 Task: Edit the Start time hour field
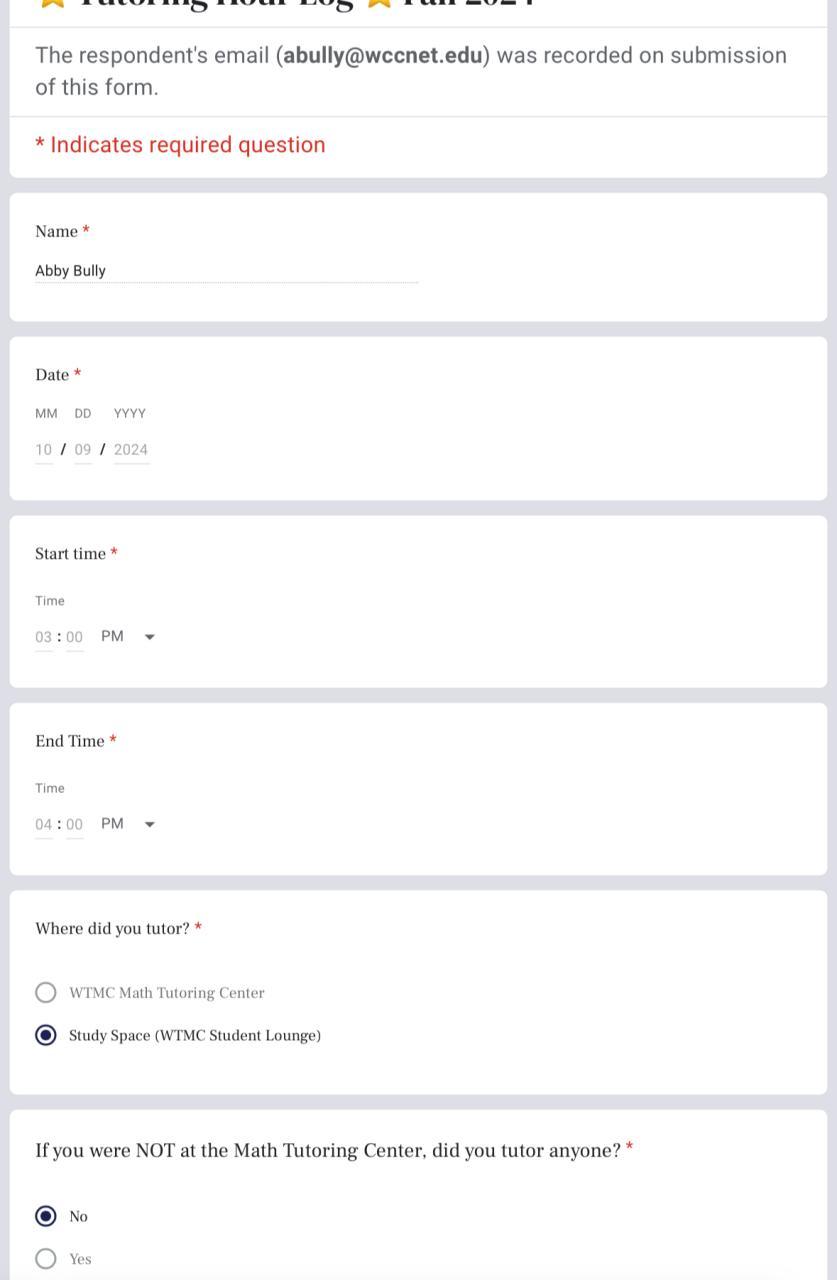tap(43, 637)
